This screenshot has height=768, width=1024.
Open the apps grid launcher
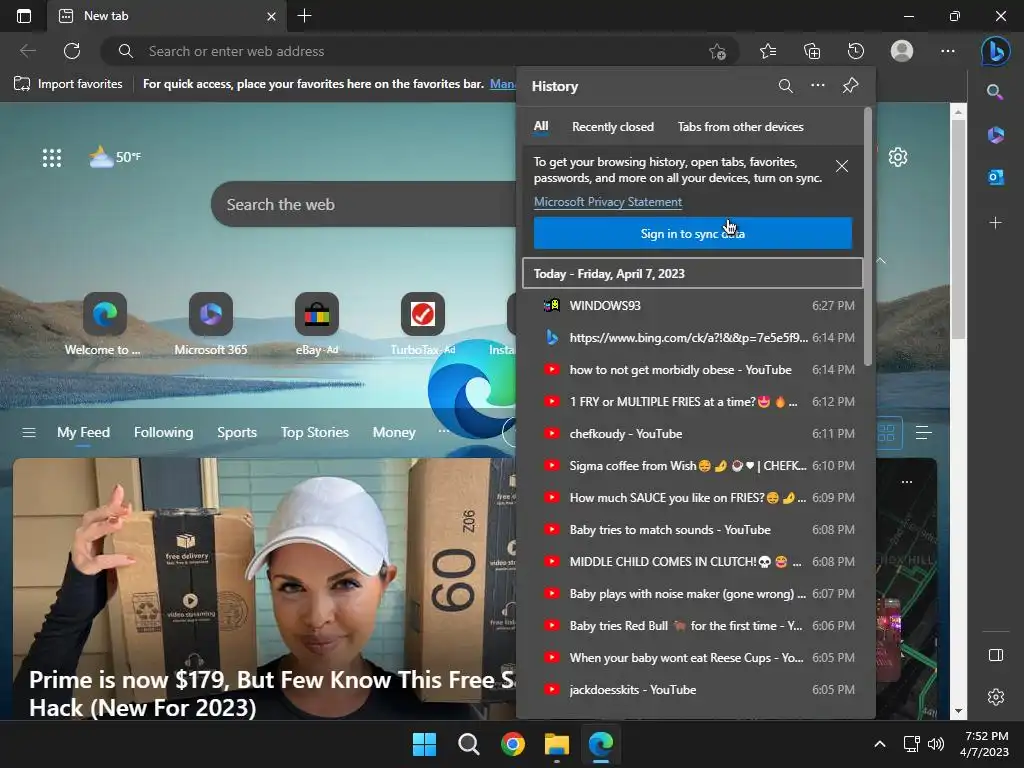52,157
